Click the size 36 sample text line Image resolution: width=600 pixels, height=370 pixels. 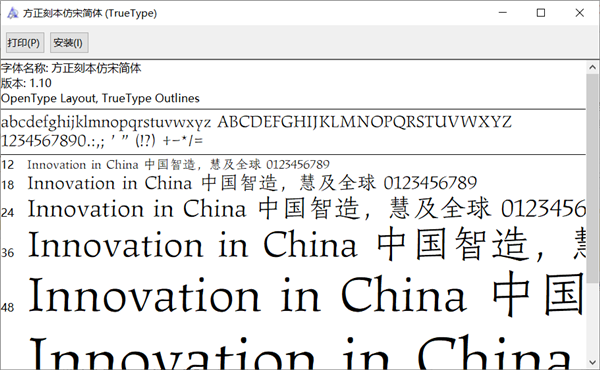(x=307, y=245)
